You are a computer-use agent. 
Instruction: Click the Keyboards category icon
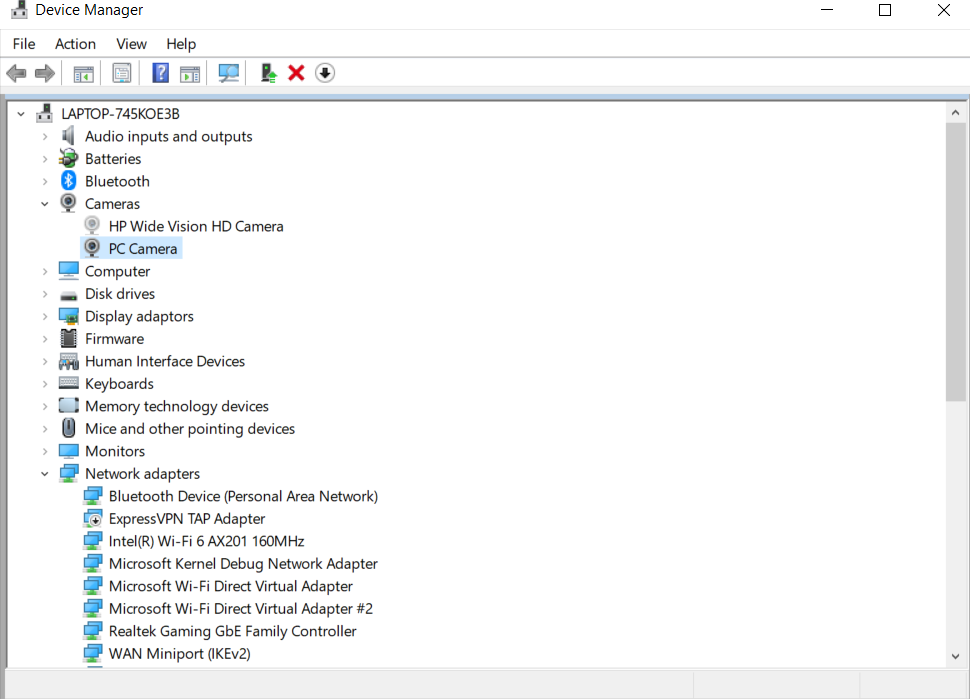[68, 383]
